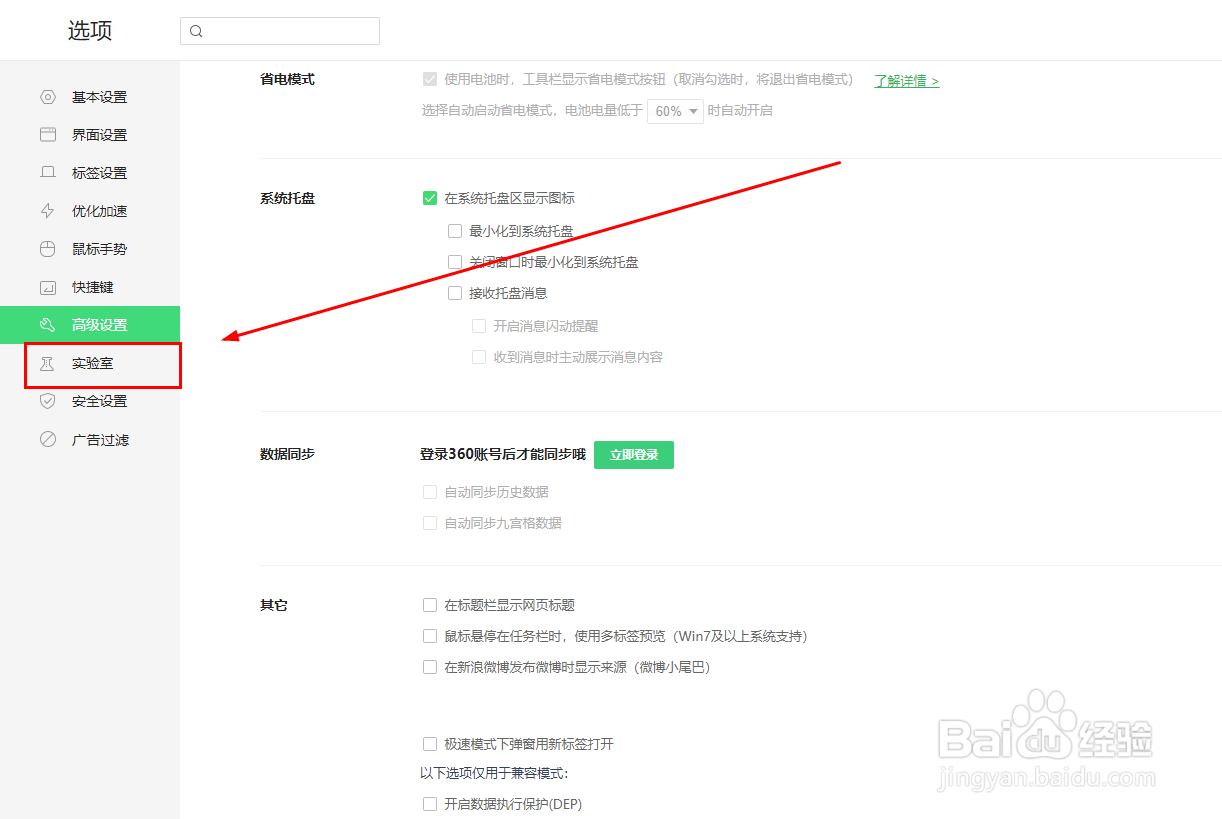The image size is (1222, 819).
Task: Toggle 使用电池时 power saving checkbox
Action: coord(430,79)
